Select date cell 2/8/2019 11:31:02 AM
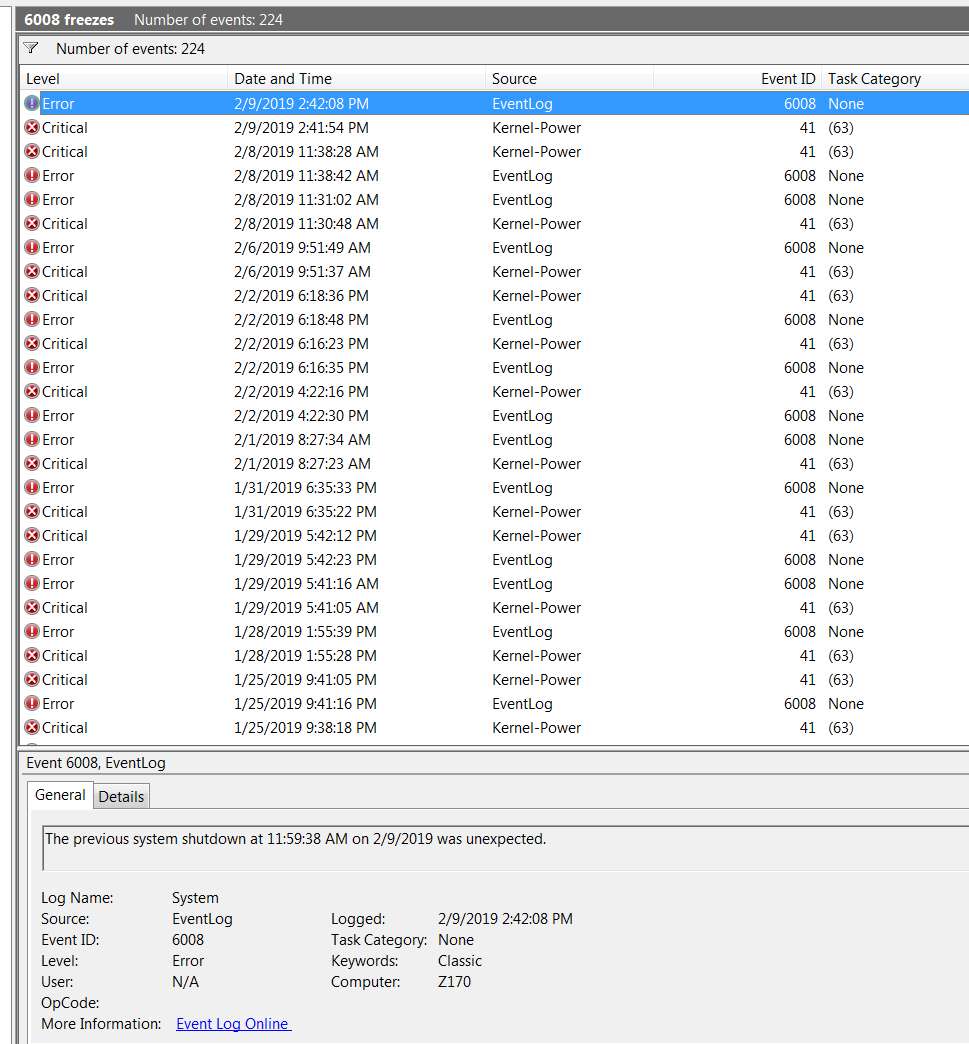969x1044 pixels. tap(306, 199)
